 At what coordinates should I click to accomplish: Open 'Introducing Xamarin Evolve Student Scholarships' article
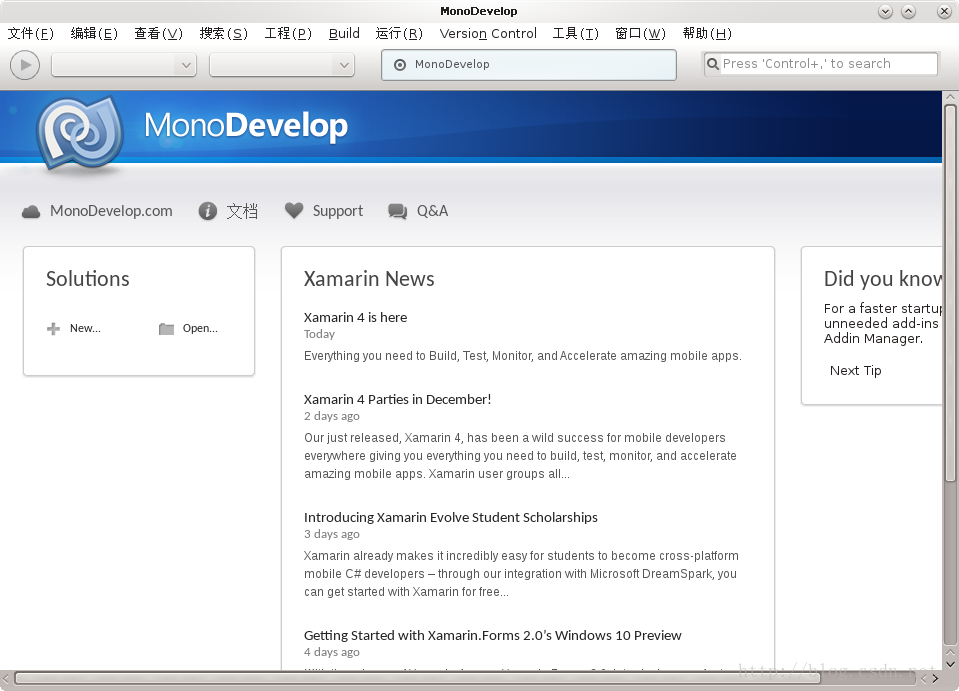451,517
